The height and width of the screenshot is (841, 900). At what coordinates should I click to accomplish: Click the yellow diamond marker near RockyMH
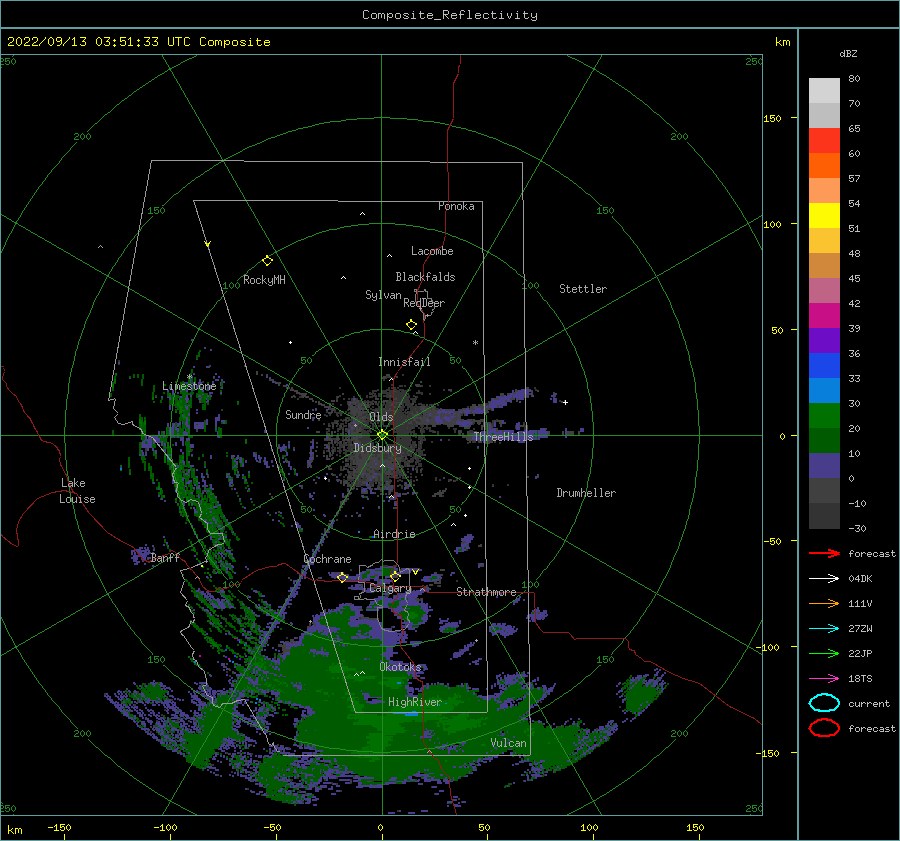267,261
